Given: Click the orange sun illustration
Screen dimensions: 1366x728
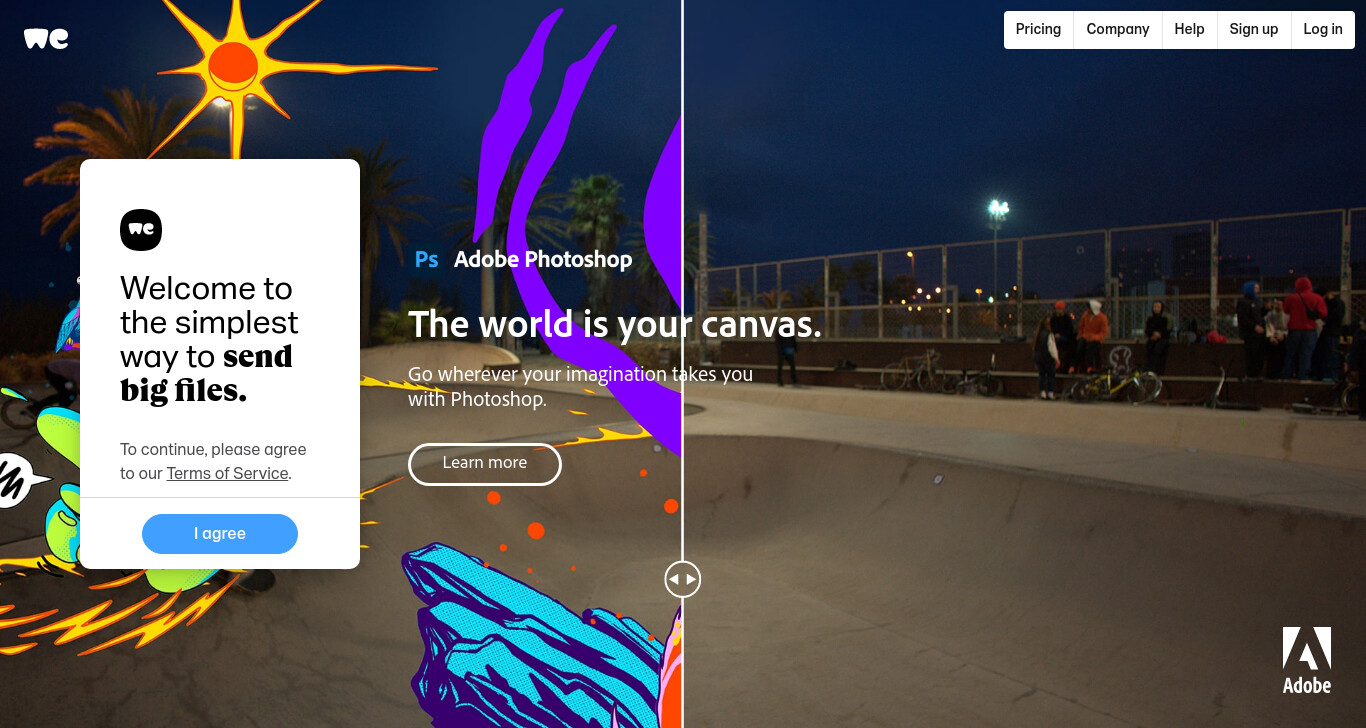Looking at the screenshot, I should click(234, 65).
